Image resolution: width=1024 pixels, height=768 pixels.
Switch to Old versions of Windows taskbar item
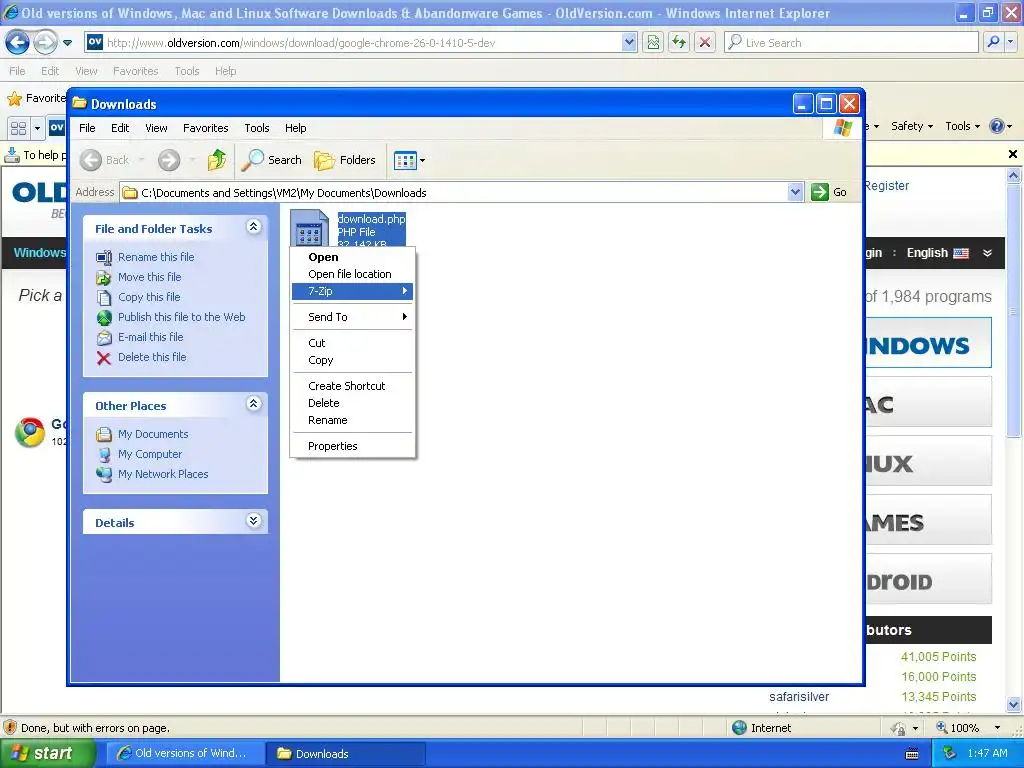point(183,753)
